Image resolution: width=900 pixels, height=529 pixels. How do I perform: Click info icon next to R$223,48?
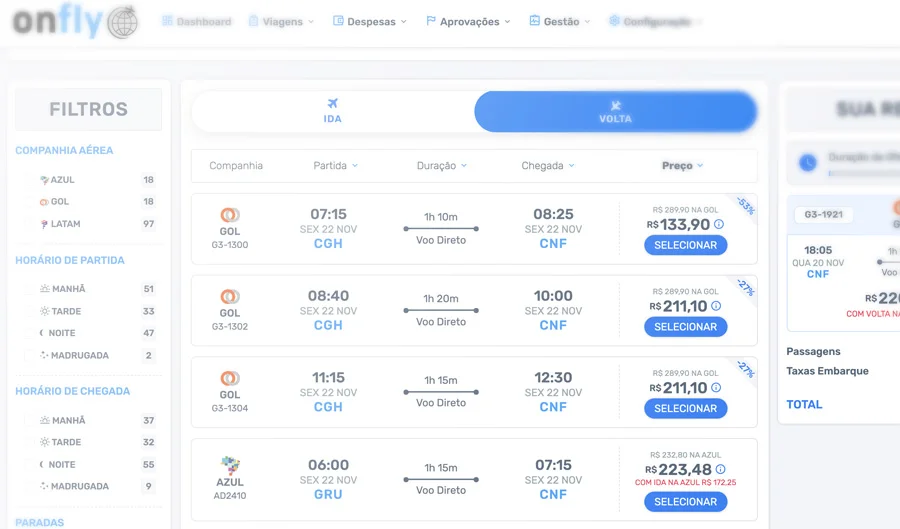click(720, 469)
